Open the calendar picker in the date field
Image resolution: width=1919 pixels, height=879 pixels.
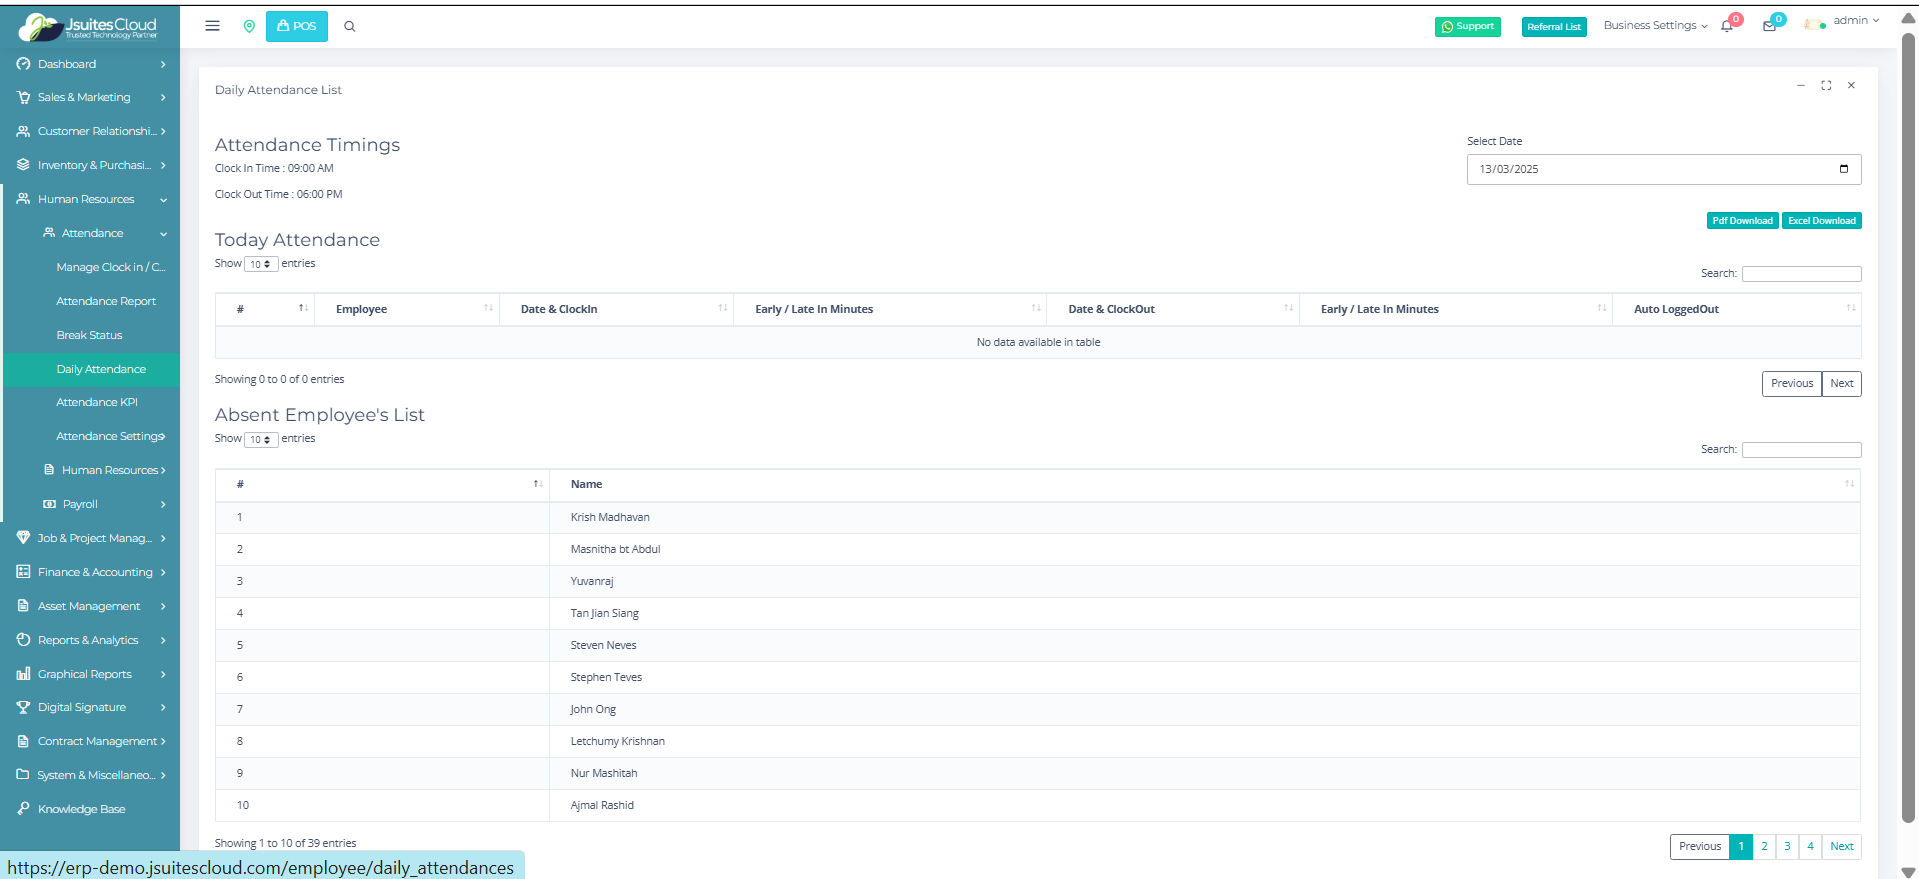point(1843,169)
